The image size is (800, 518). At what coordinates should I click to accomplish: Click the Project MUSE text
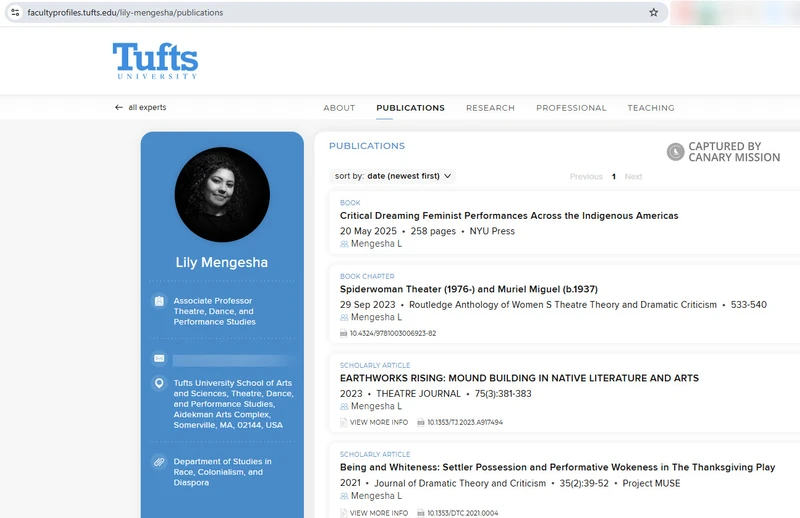(651, 483)
